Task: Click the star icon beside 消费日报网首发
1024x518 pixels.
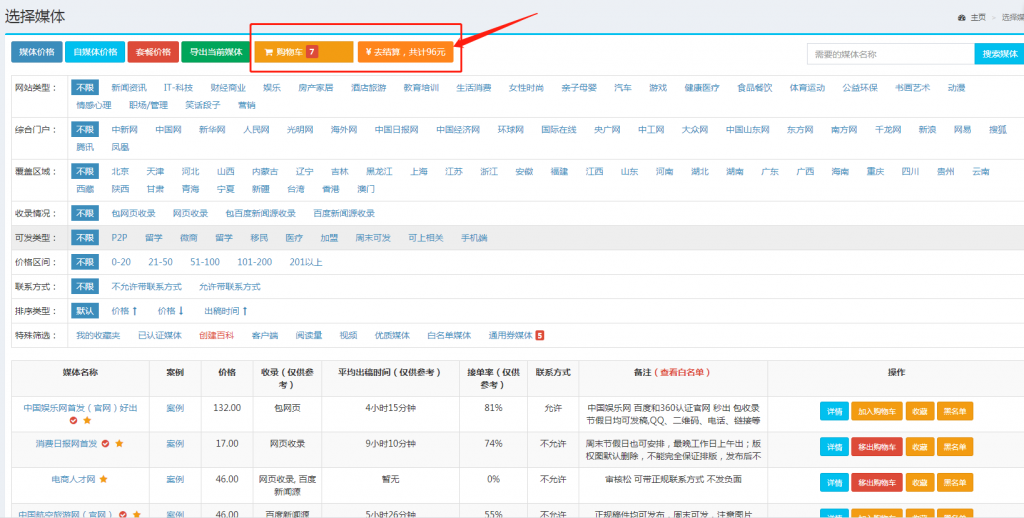Action: point(119,443)
